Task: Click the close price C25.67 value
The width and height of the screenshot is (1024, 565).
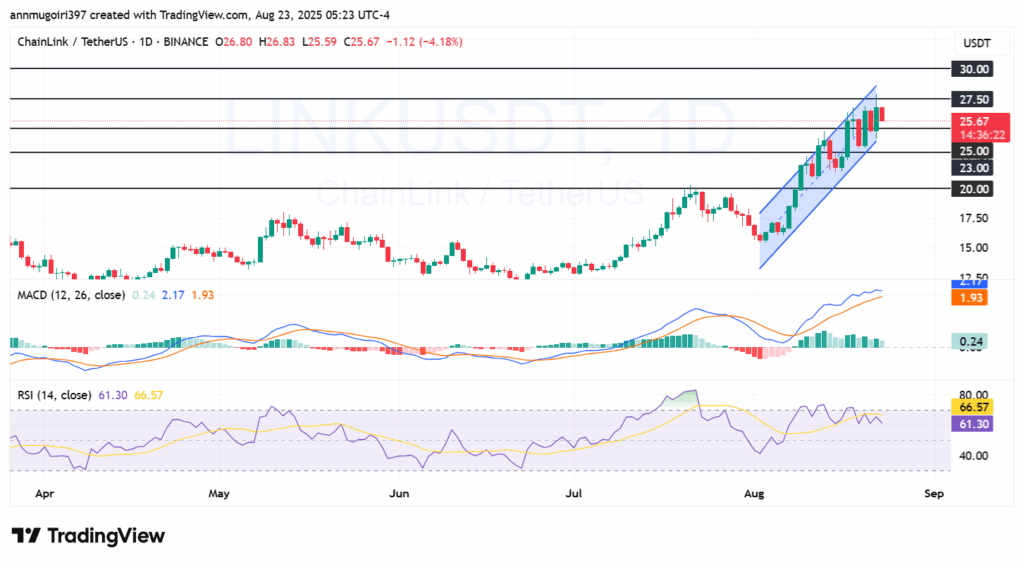Action: point(361,42)
